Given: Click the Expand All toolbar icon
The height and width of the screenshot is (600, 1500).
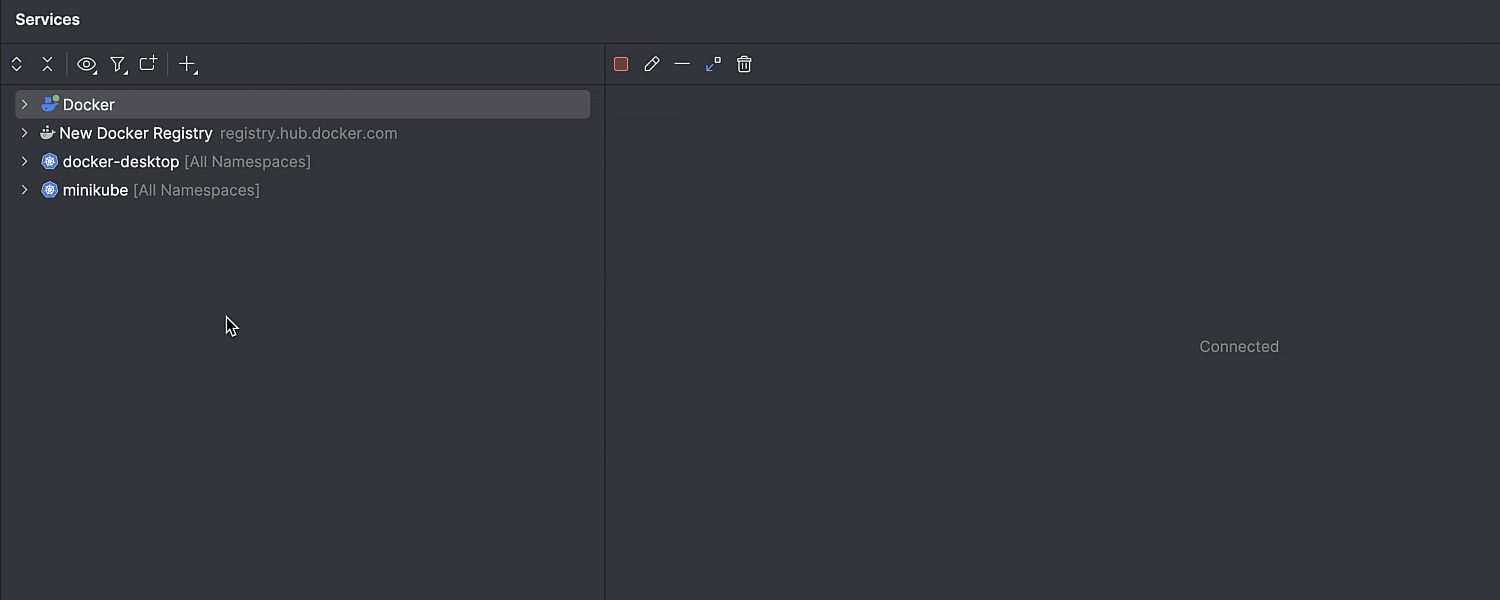Looking at the screenshot, I should point(17,64).
